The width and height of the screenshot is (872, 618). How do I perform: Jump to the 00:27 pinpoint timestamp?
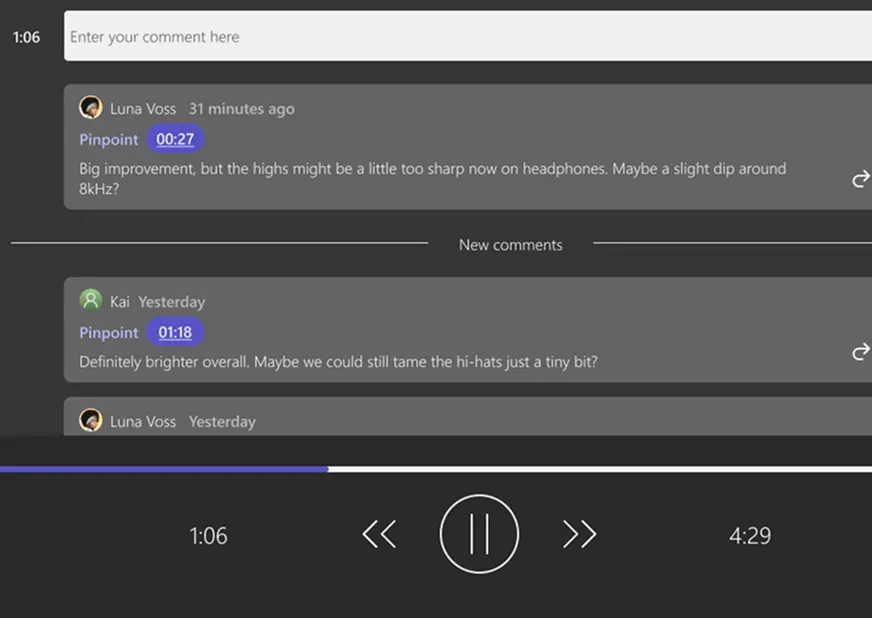tap(175, 139)
